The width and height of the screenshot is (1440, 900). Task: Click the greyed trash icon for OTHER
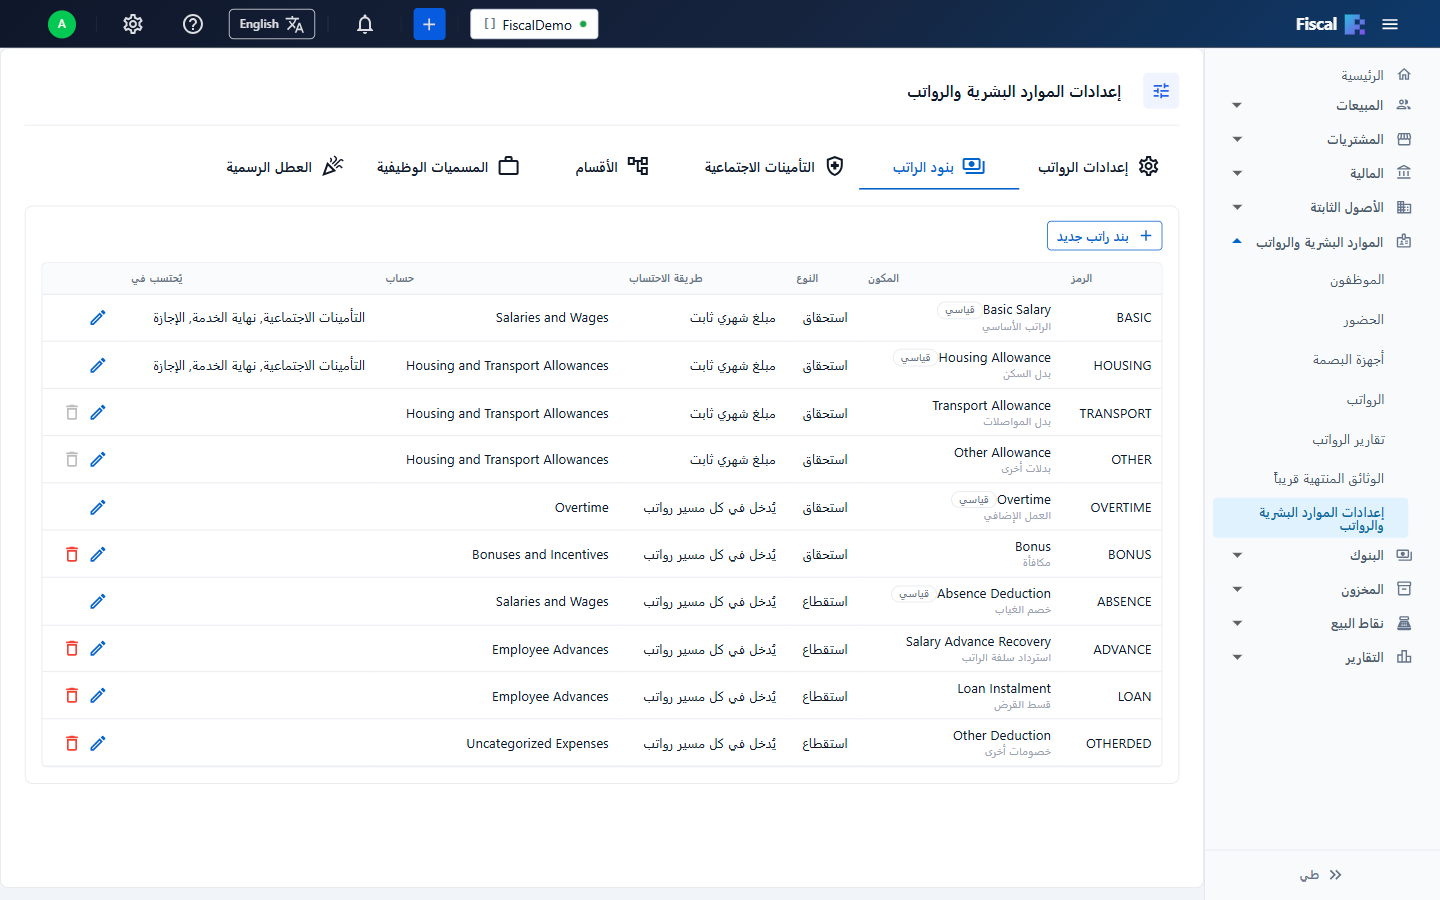point(72,460)
